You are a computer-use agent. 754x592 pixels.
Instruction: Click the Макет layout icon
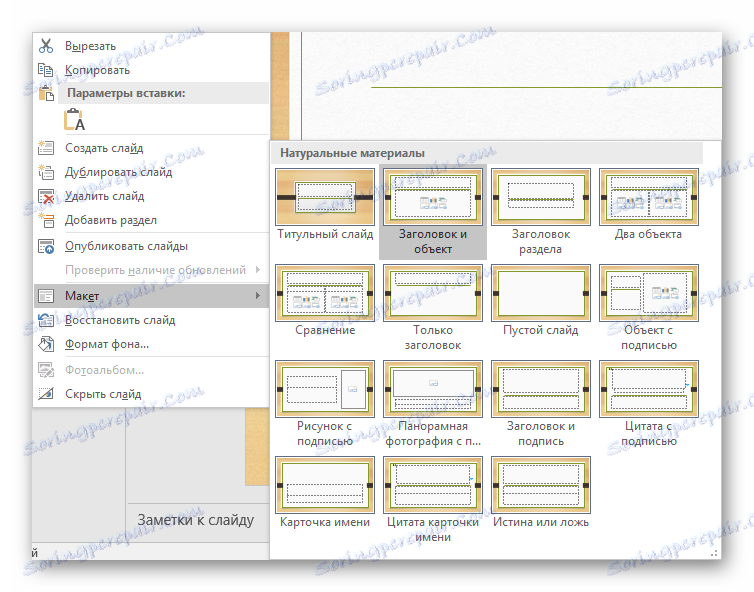click(46, 296)
